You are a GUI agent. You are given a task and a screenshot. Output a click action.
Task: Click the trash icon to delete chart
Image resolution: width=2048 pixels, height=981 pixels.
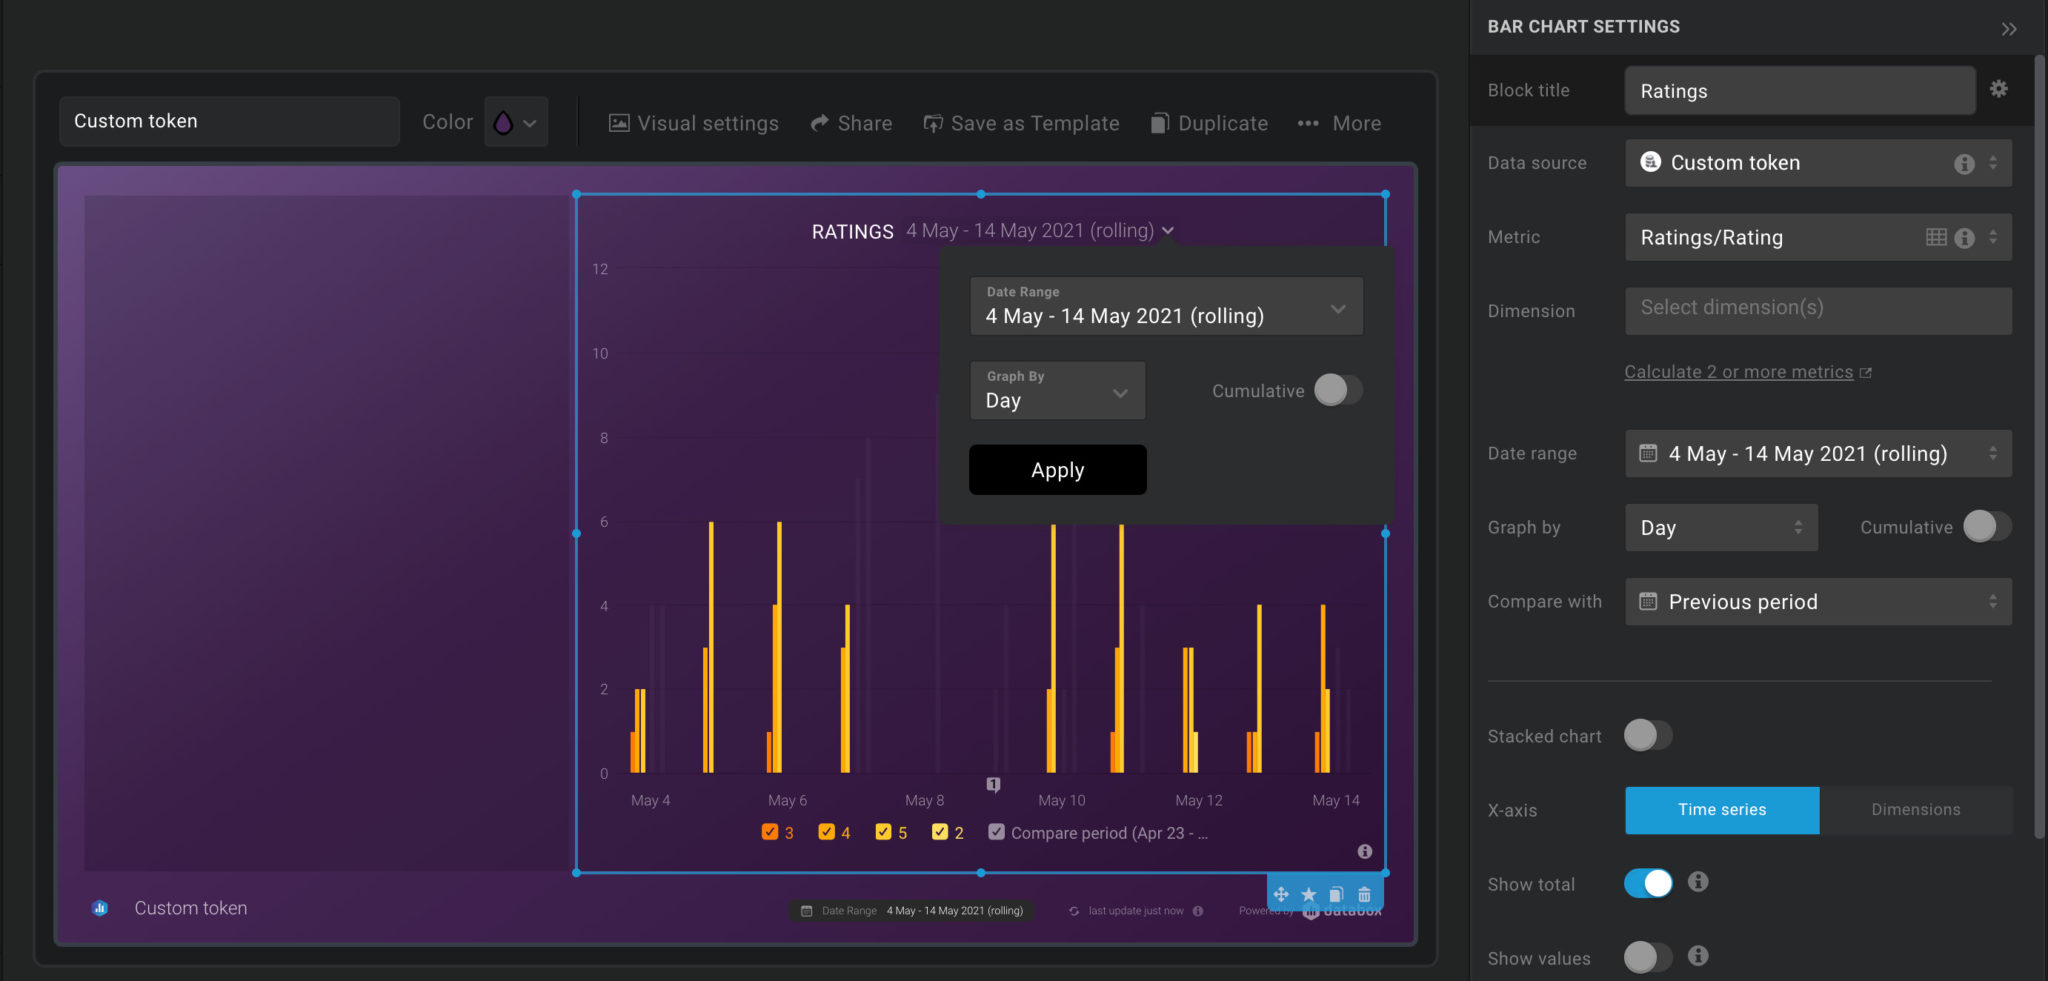pos(1365,893)
